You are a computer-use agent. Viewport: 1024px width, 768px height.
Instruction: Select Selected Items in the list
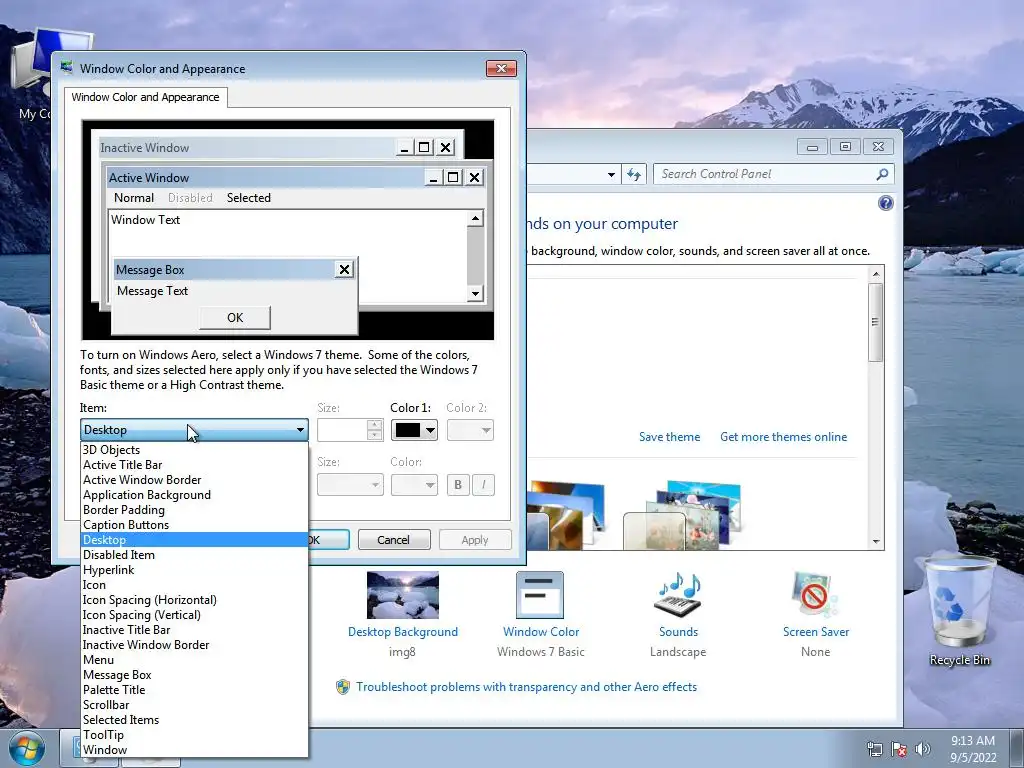[x=194, y=720]
